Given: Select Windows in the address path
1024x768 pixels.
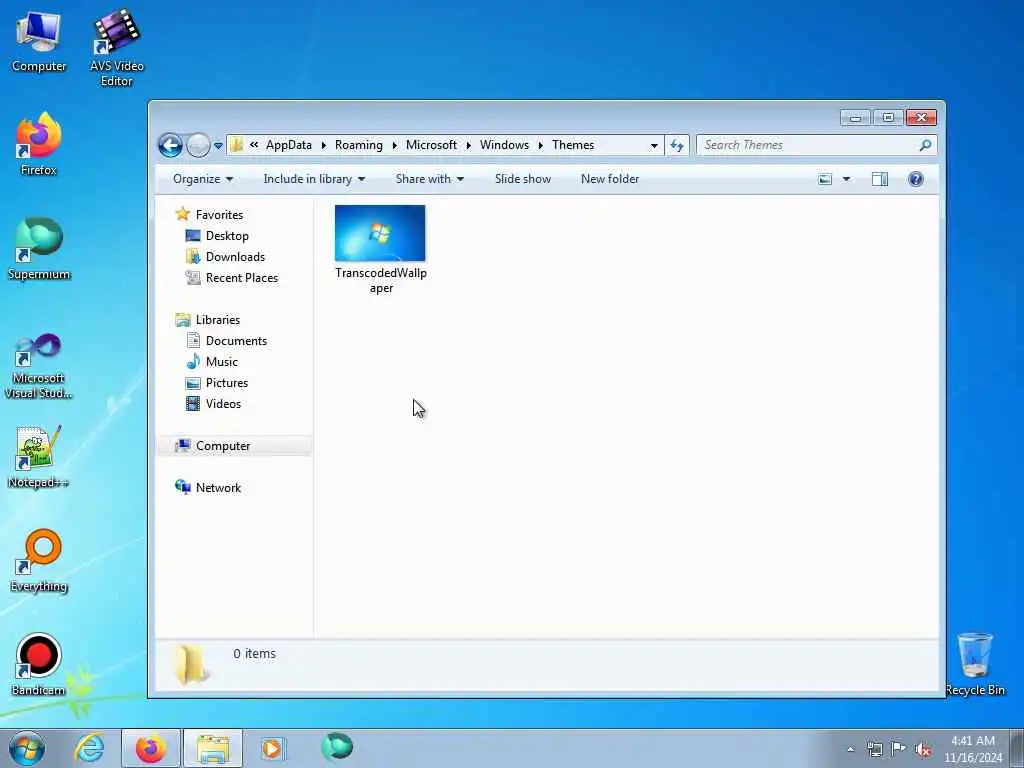Looking at the screenshot, I should tap(504, 145).
